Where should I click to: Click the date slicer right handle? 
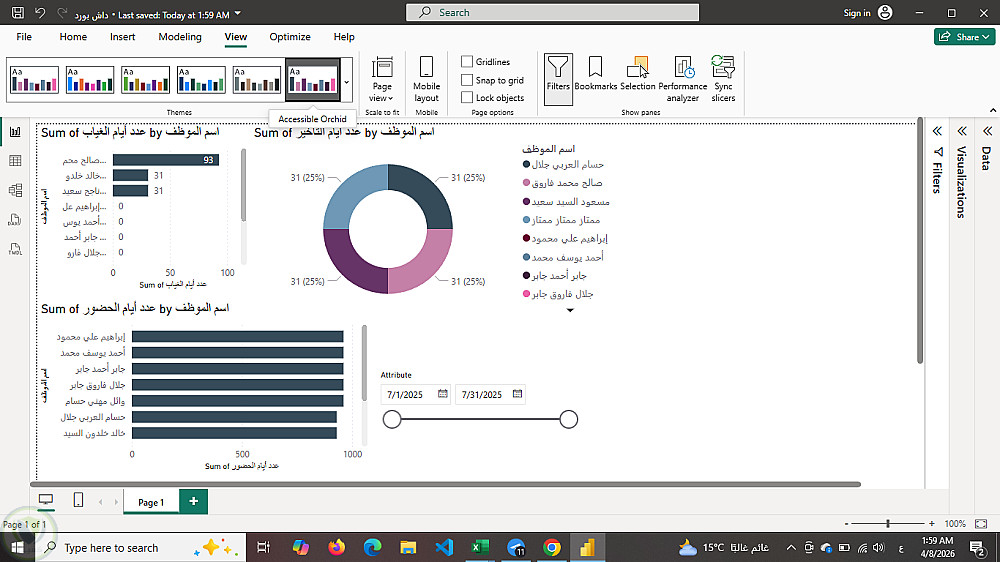pyautogui.click(x=569, y=419)
